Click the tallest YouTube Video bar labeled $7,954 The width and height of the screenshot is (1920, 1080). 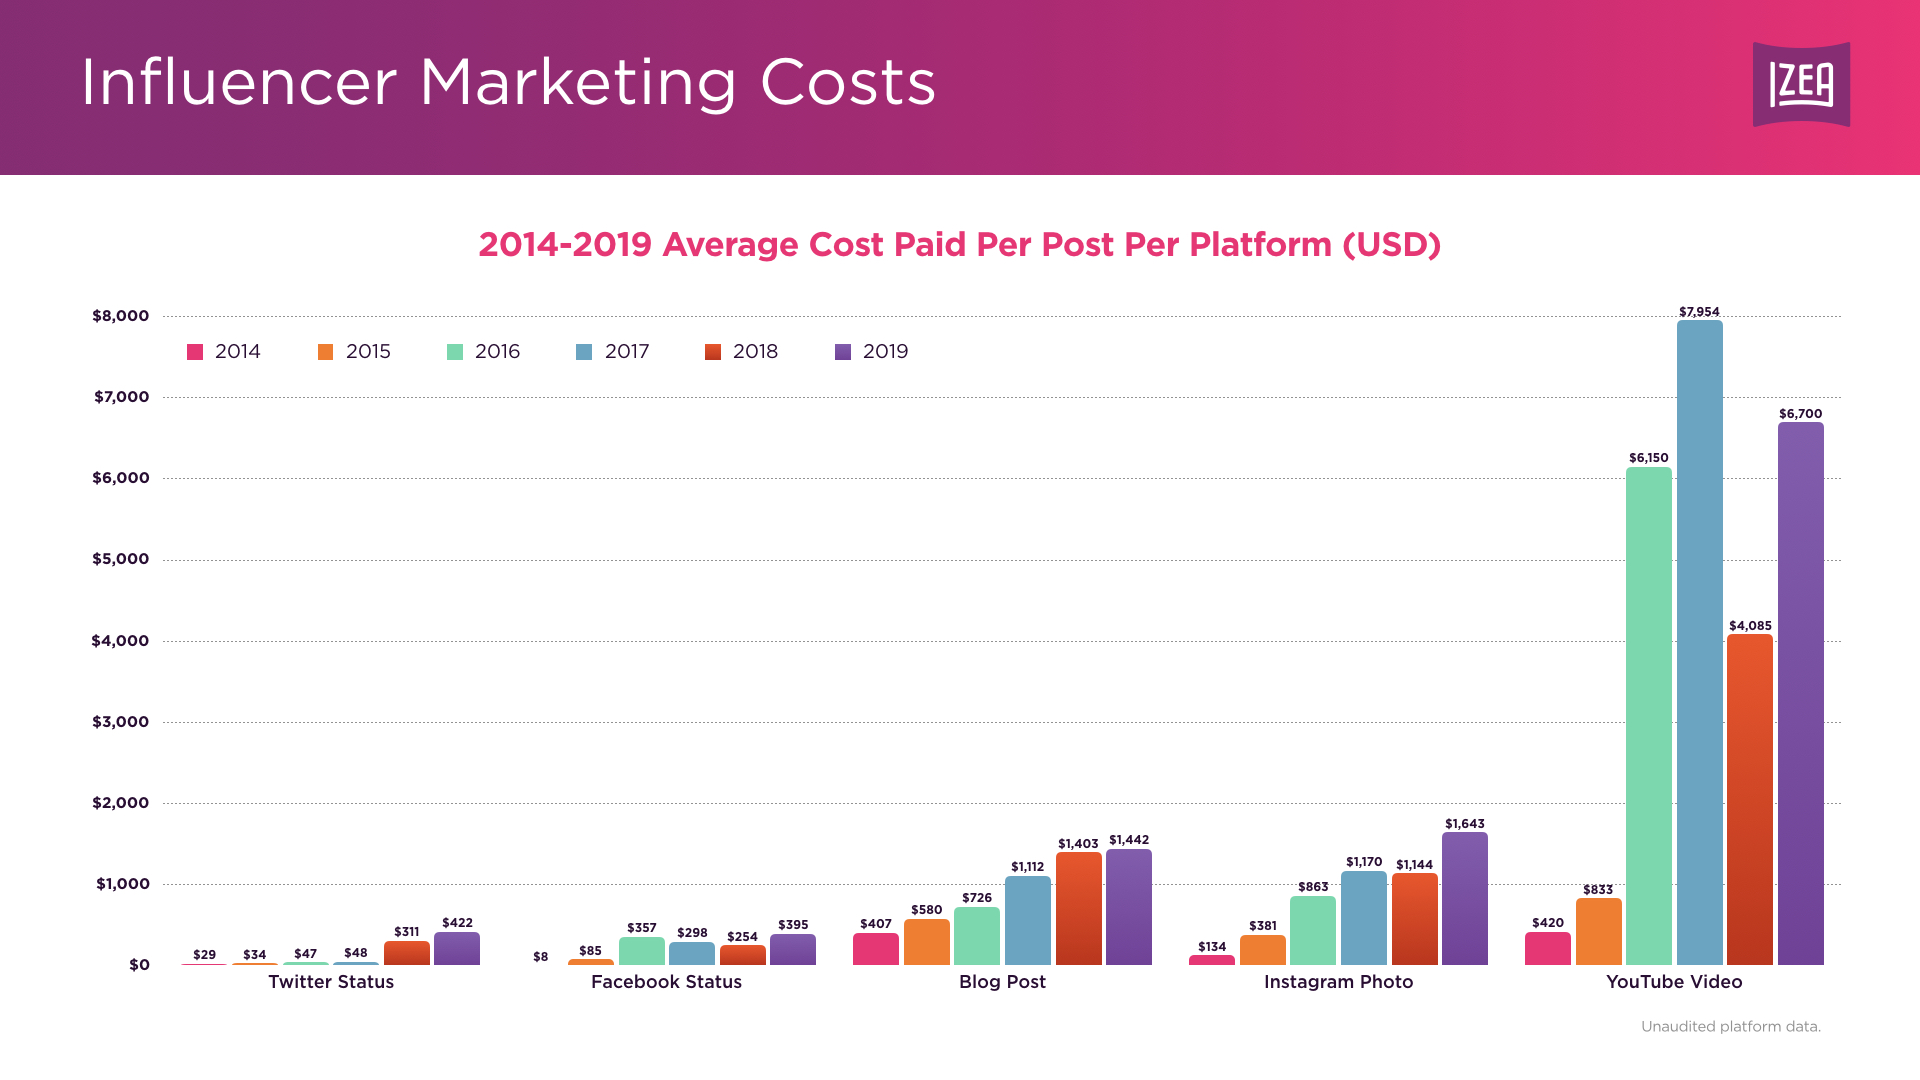1700,640
